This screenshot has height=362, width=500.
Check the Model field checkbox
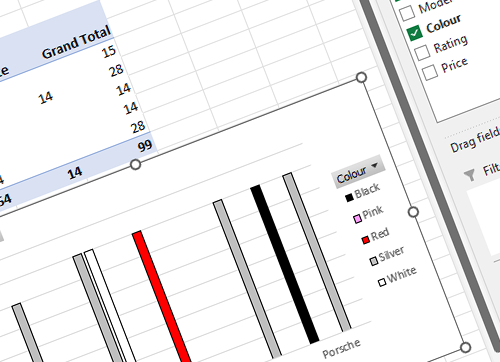coord(407,13)
